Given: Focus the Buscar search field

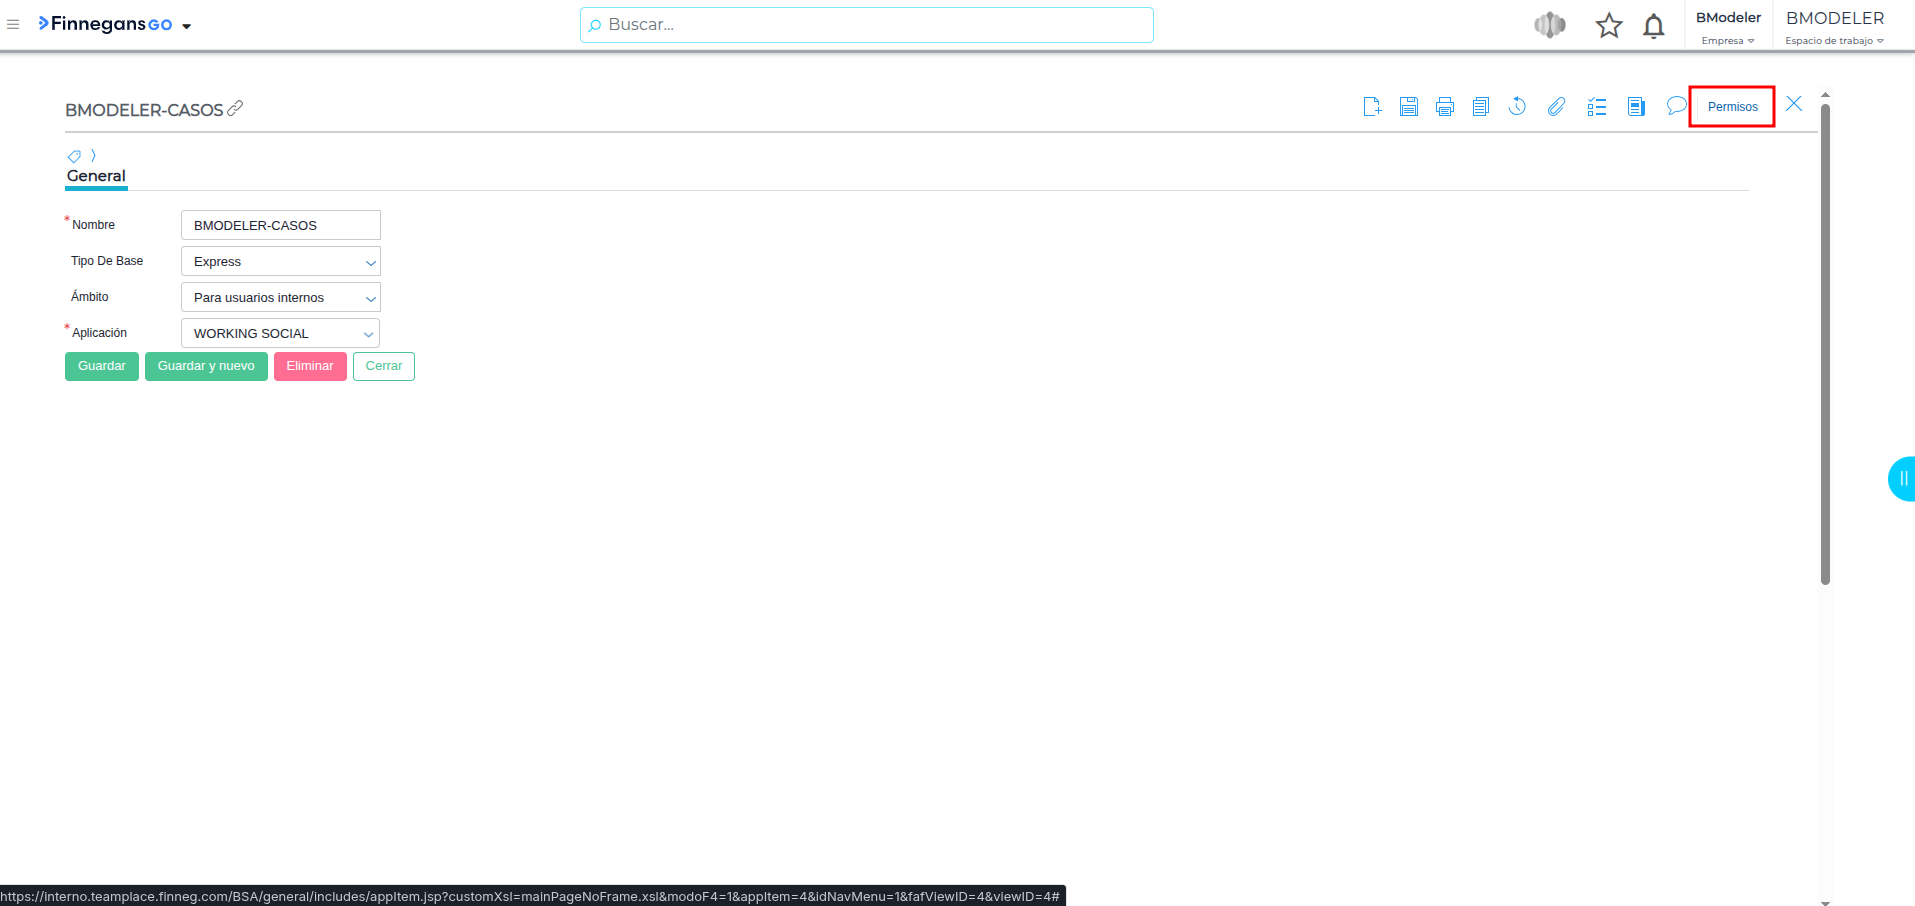Looking at the screenshot, I should 866,25.
